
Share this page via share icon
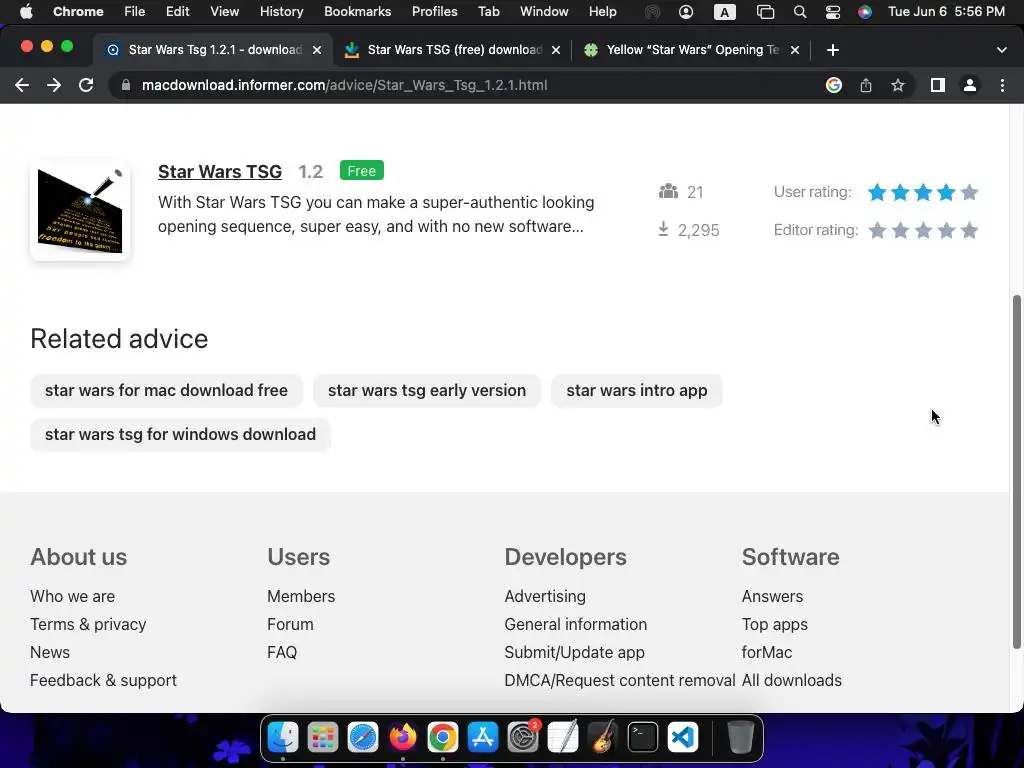(x=865, y=85)
